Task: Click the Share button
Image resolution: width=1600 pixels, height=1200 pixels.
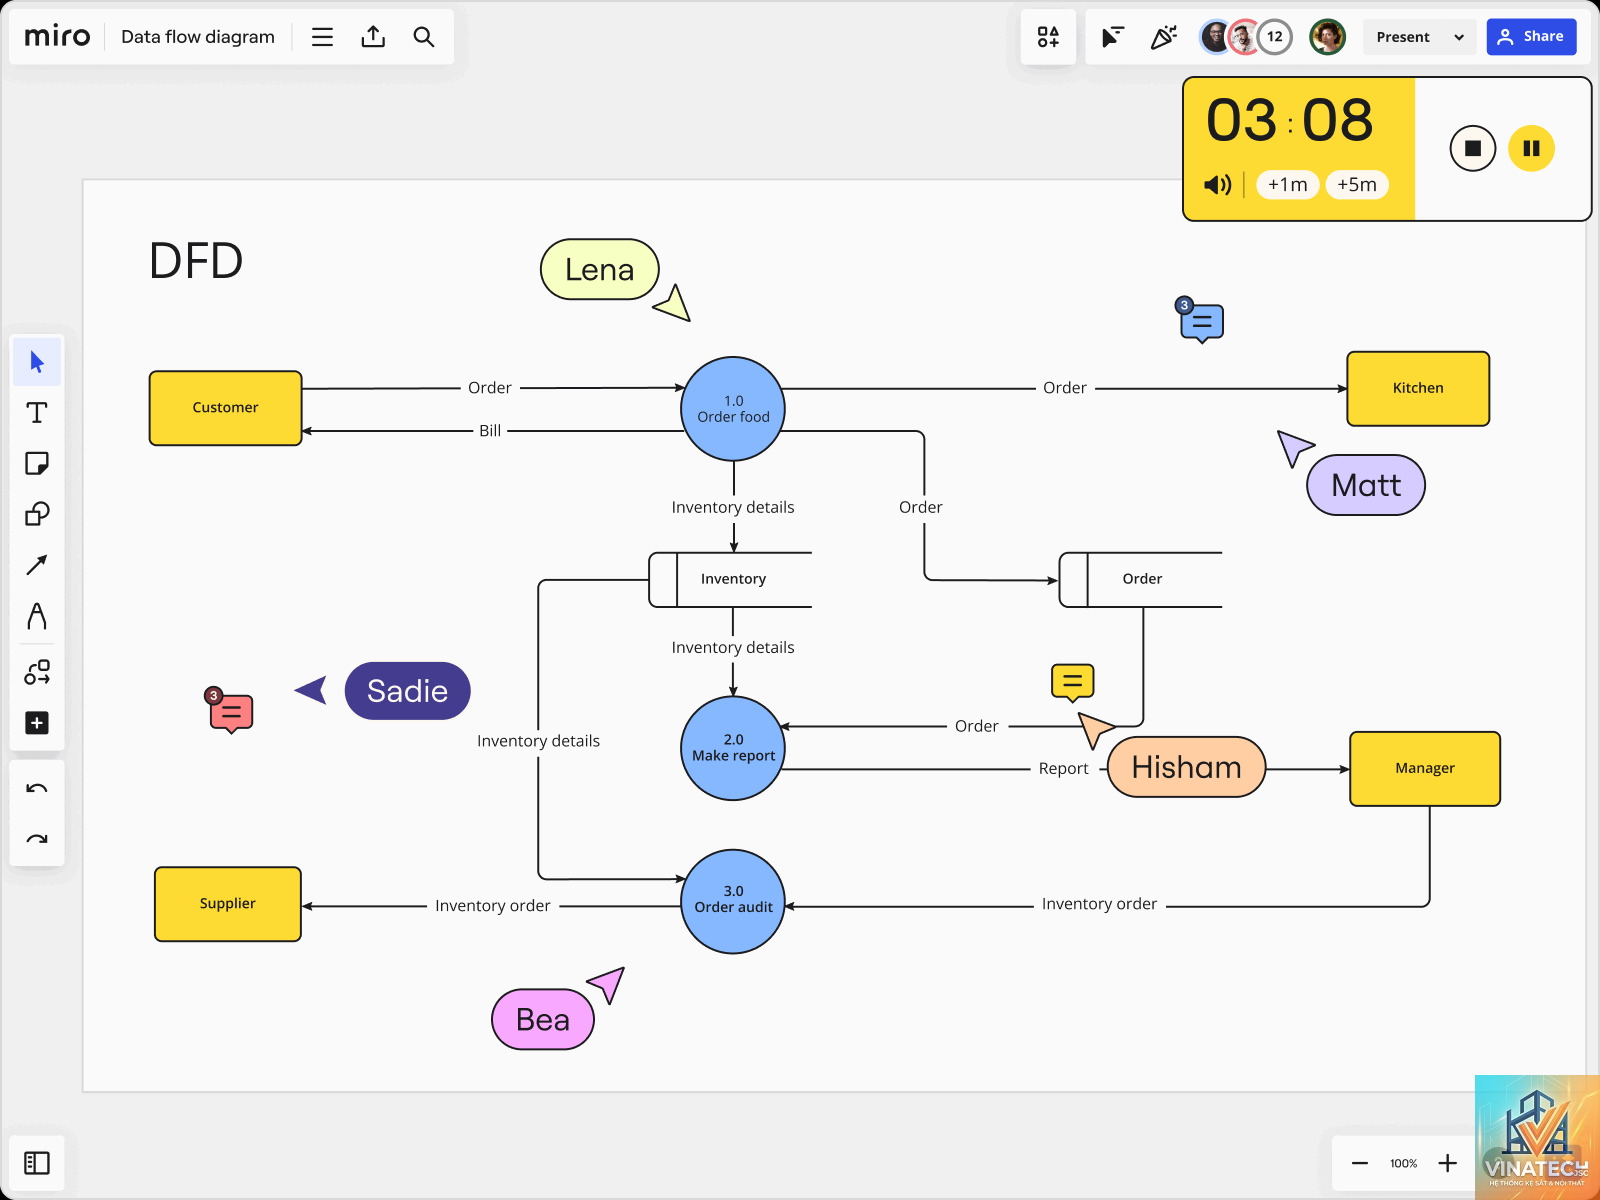Action: pos(1531,37)
